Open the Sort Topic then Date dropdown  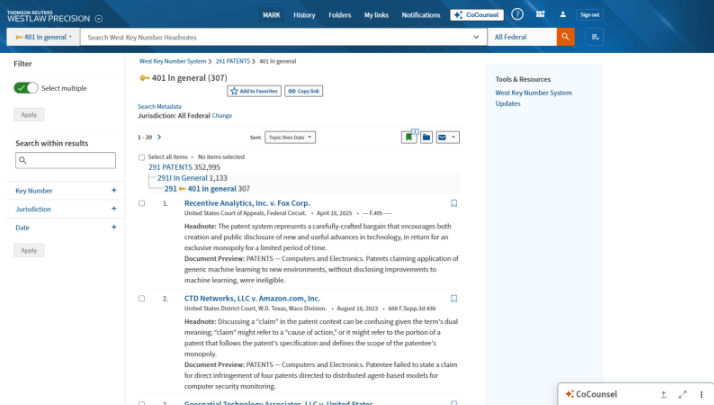pos(290,137)
